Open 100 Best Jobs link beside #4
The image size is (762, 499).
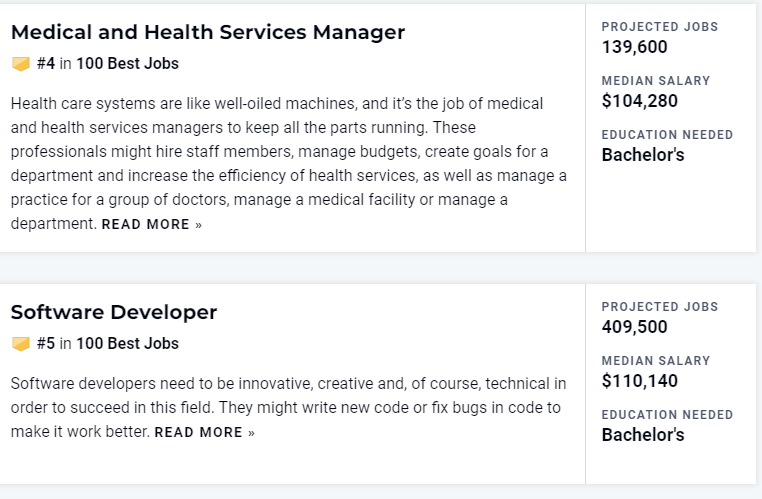click(127, 64)
